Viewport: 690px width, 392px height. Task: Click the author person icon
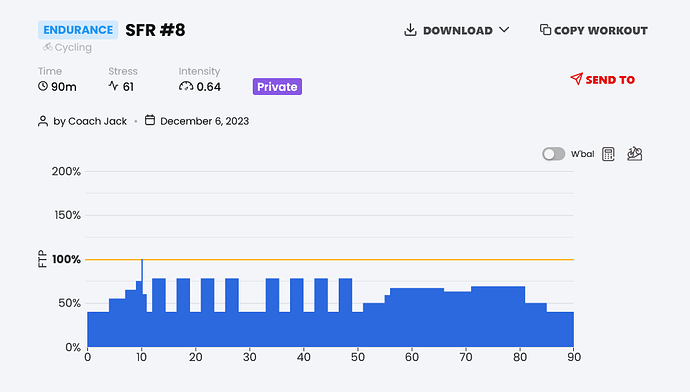tap(43, 121)
